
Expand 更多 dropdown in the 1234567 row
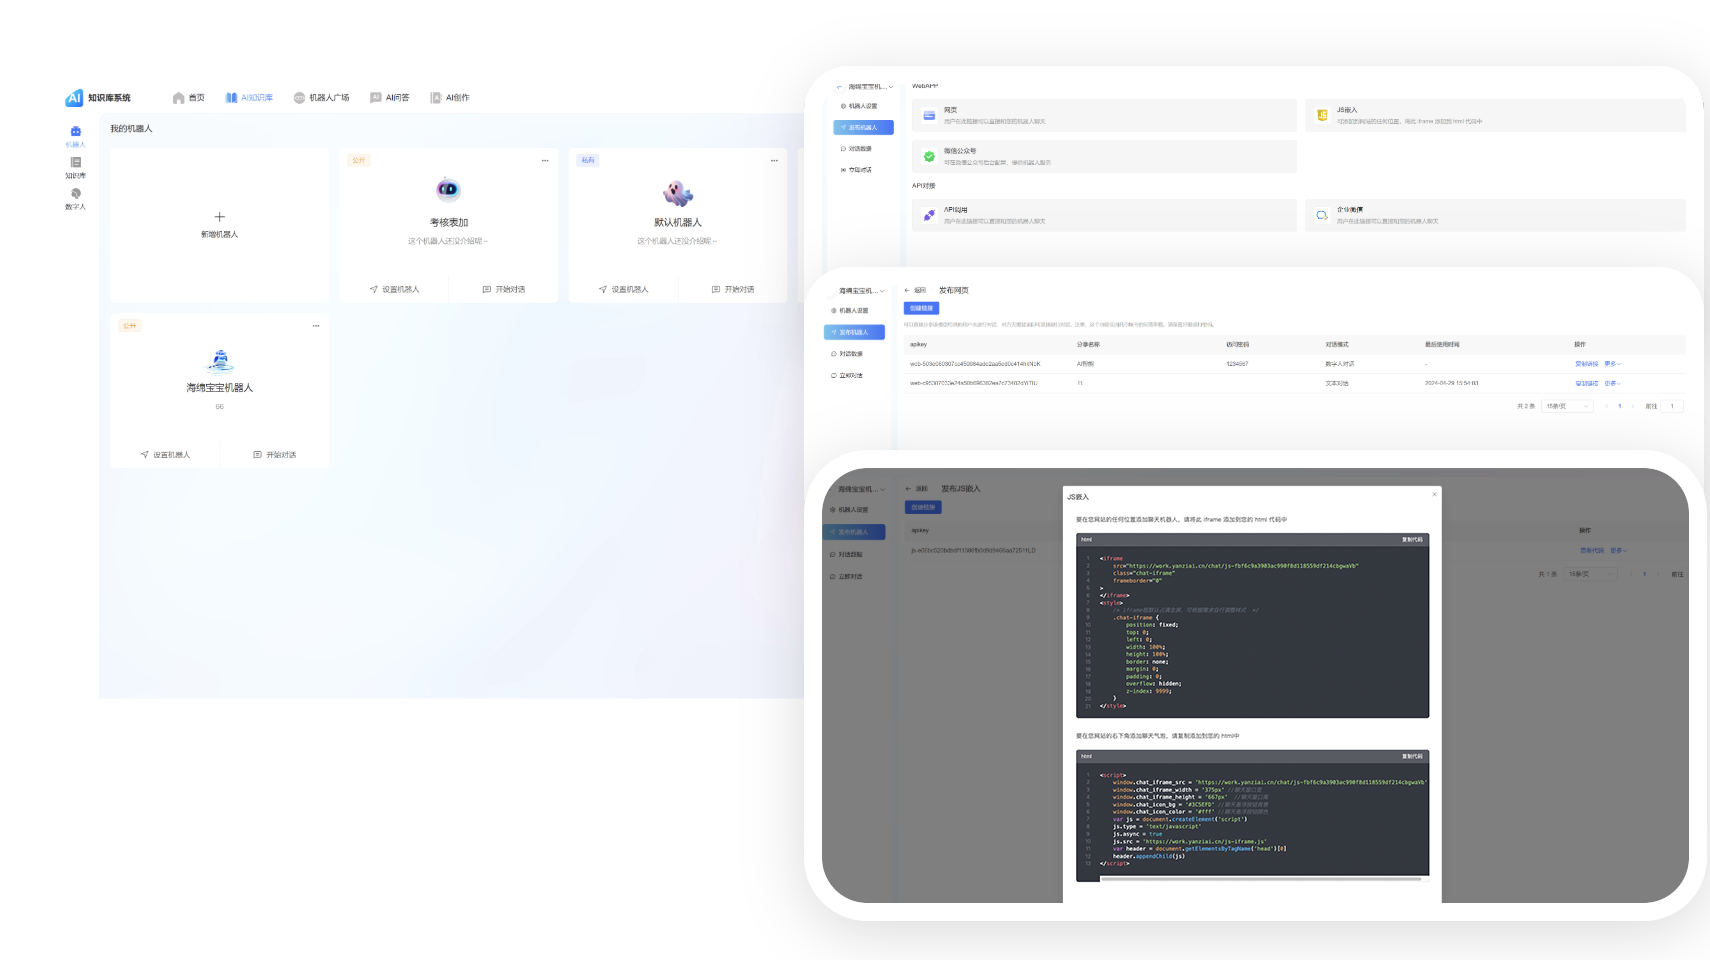coord(1612,364)
